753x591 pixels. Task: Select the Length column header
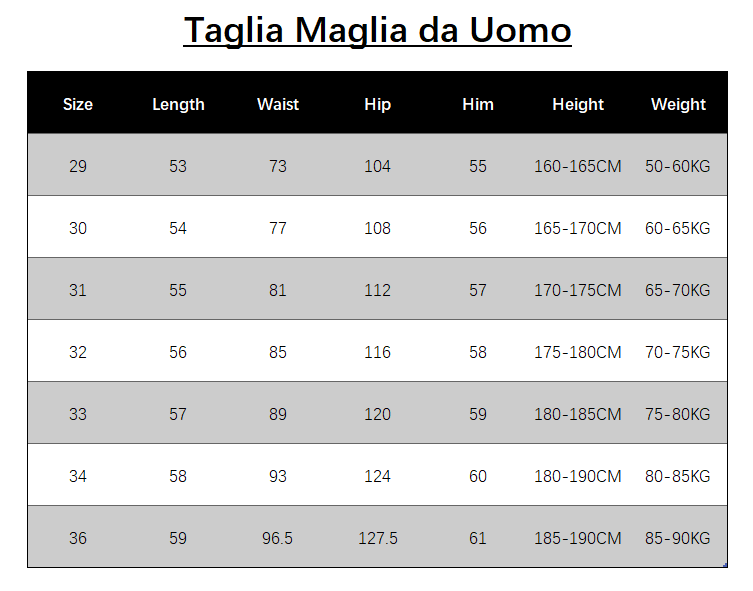178,104
